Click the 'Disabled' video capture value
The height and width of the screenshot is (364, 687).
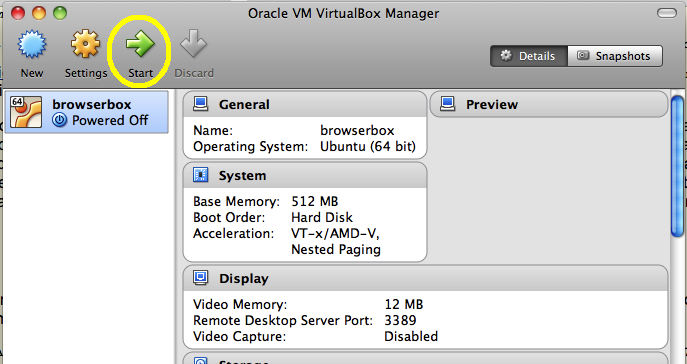(x=411, y=336)
